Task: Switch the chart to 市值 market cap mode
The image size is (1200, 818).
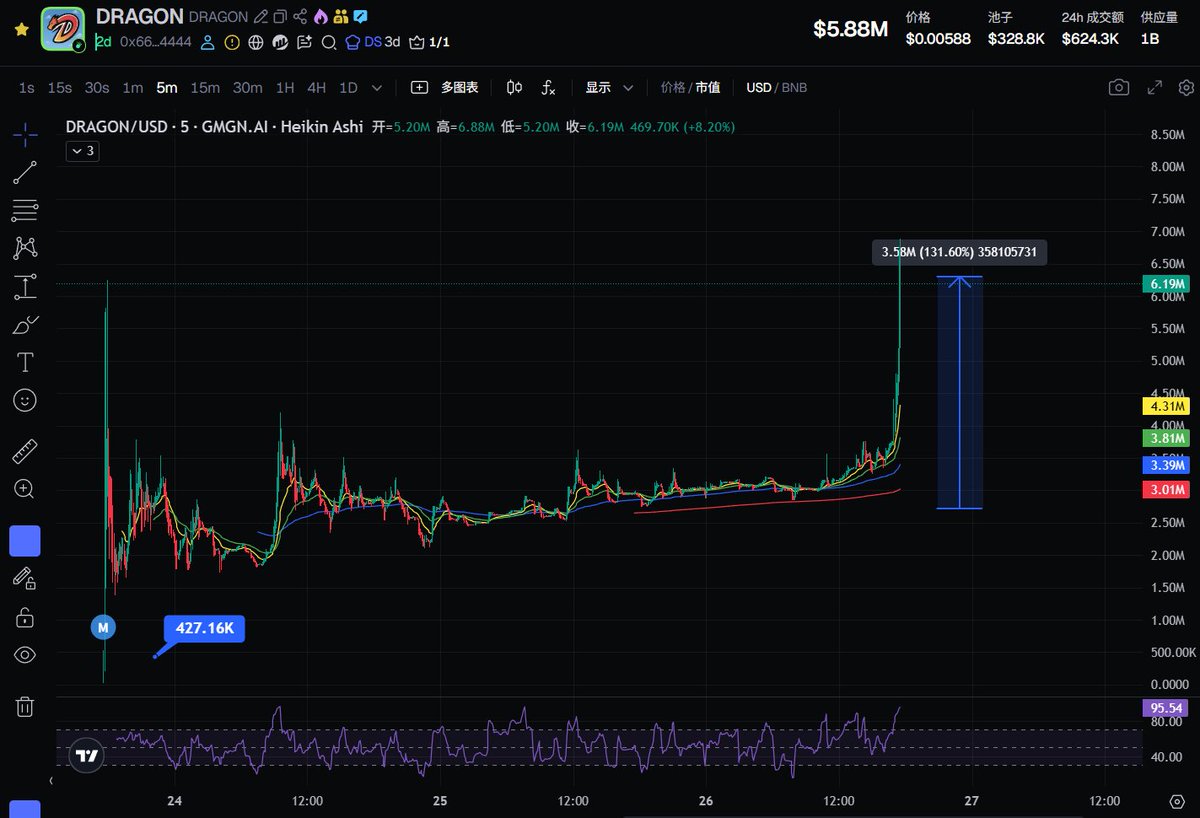Action: pyautogui.click(x=707, y=87)
